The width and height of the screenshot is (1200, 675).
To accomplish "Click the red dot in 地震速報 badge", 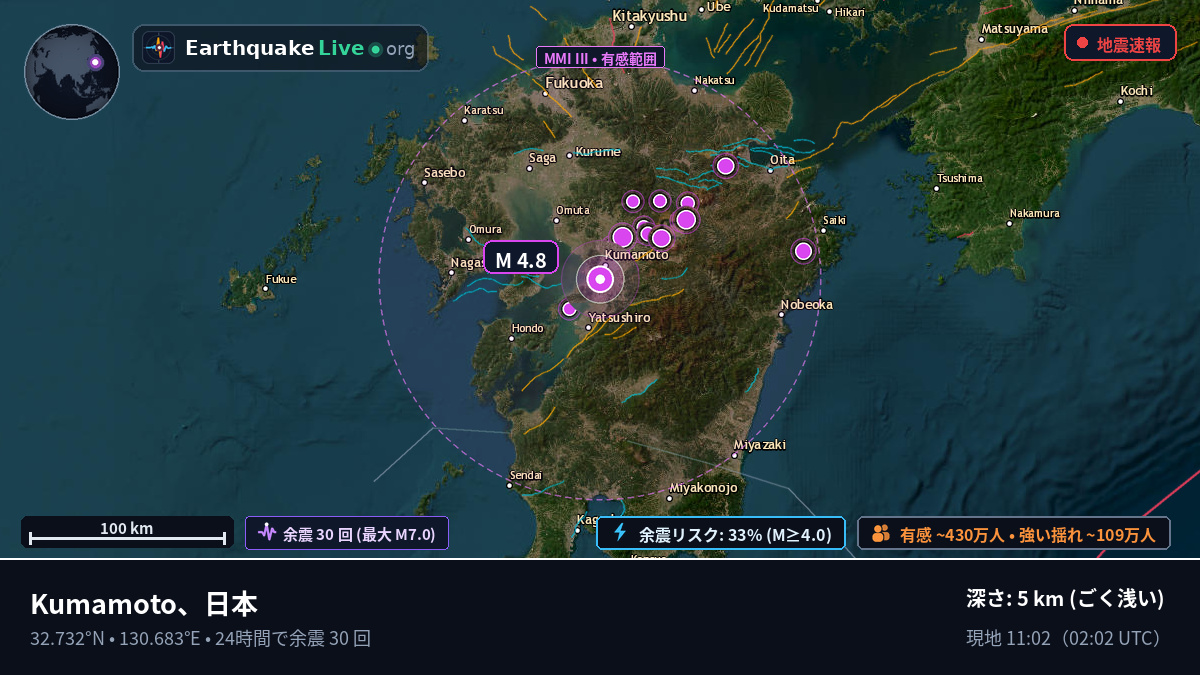I will pos(1082,43).
